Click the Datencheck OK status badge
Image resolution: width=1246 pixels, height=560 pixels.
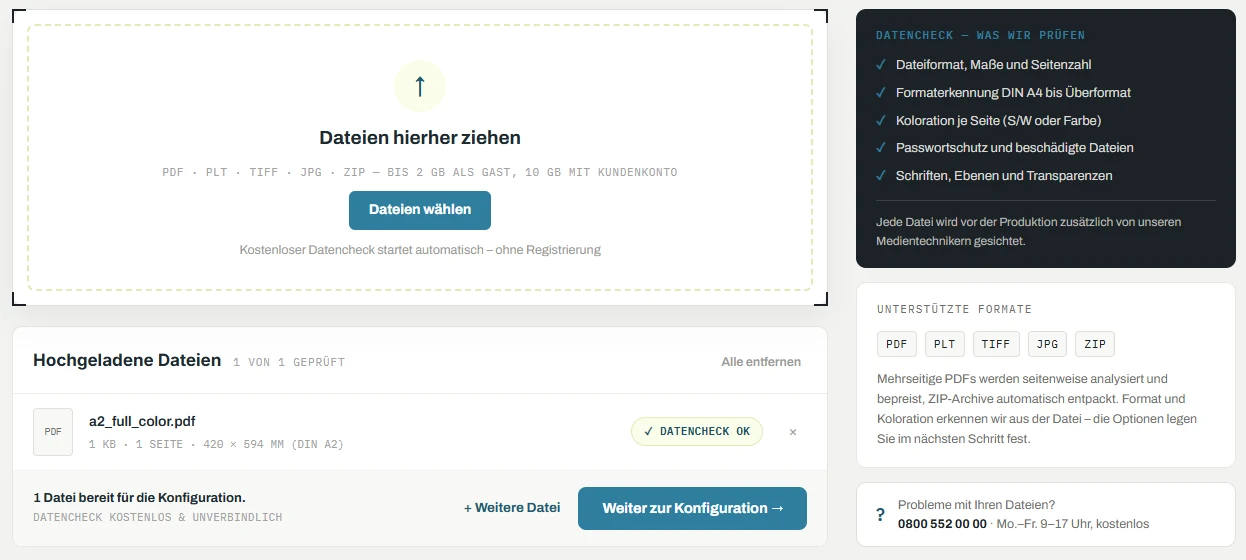[697, 432]
